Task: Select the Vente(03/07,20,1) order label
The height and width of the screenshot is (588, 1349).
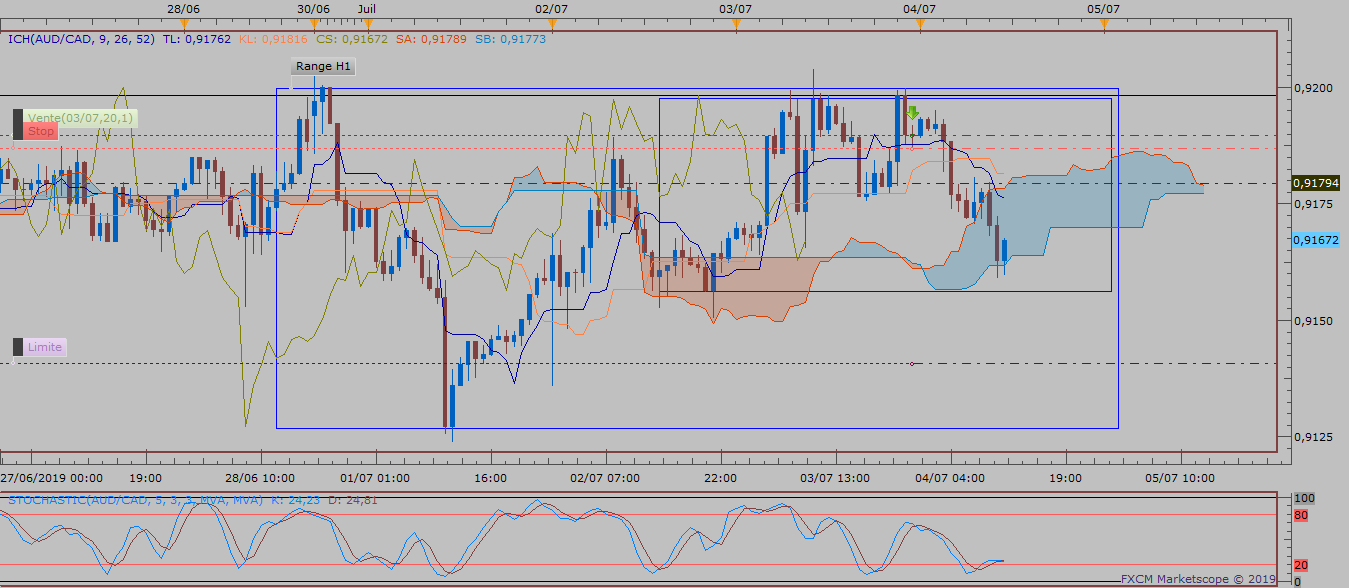Action: coord(82,117)
